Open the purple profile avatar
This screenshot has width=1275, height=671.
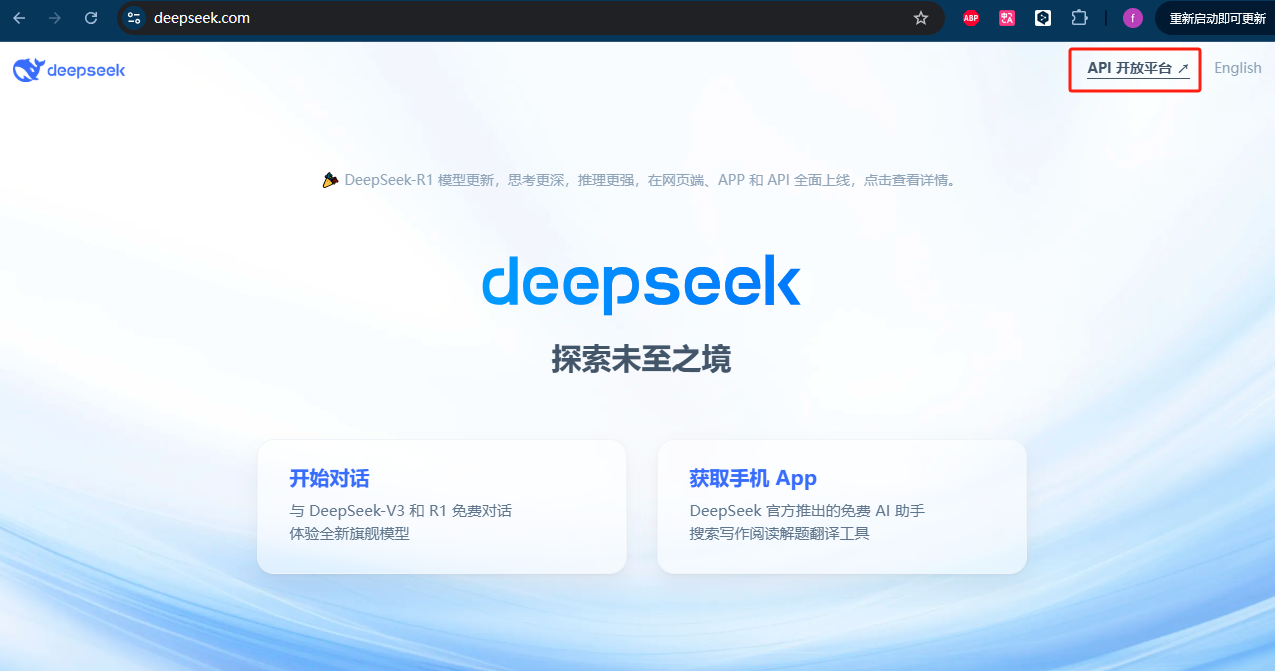point(1133,18)
